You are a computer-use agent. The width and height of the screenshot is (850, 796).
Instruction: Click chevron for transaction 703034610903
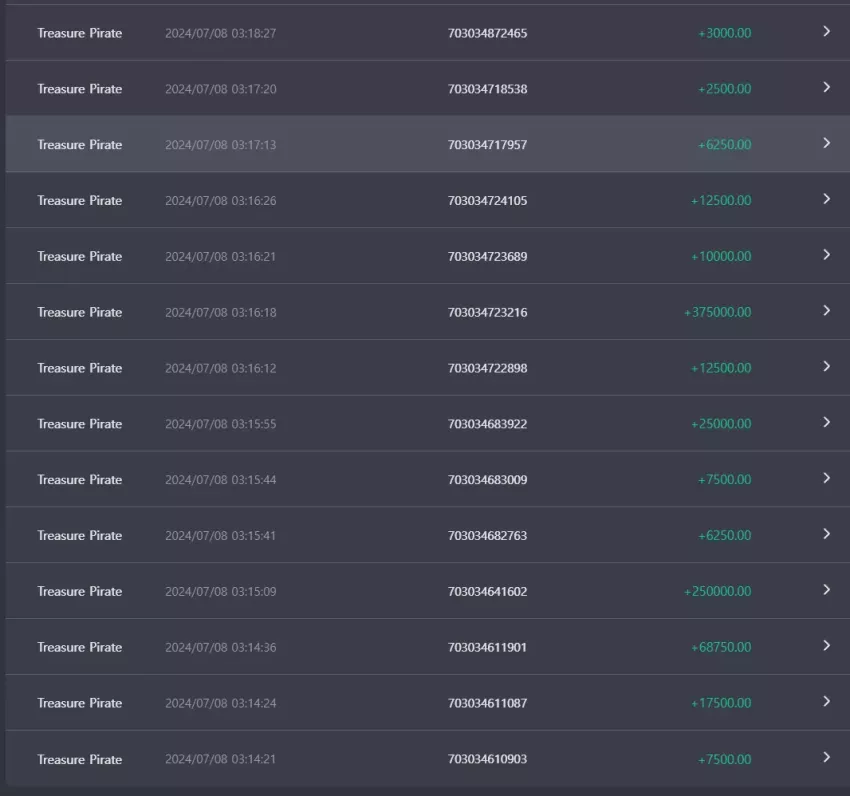[x=826, y=758]
